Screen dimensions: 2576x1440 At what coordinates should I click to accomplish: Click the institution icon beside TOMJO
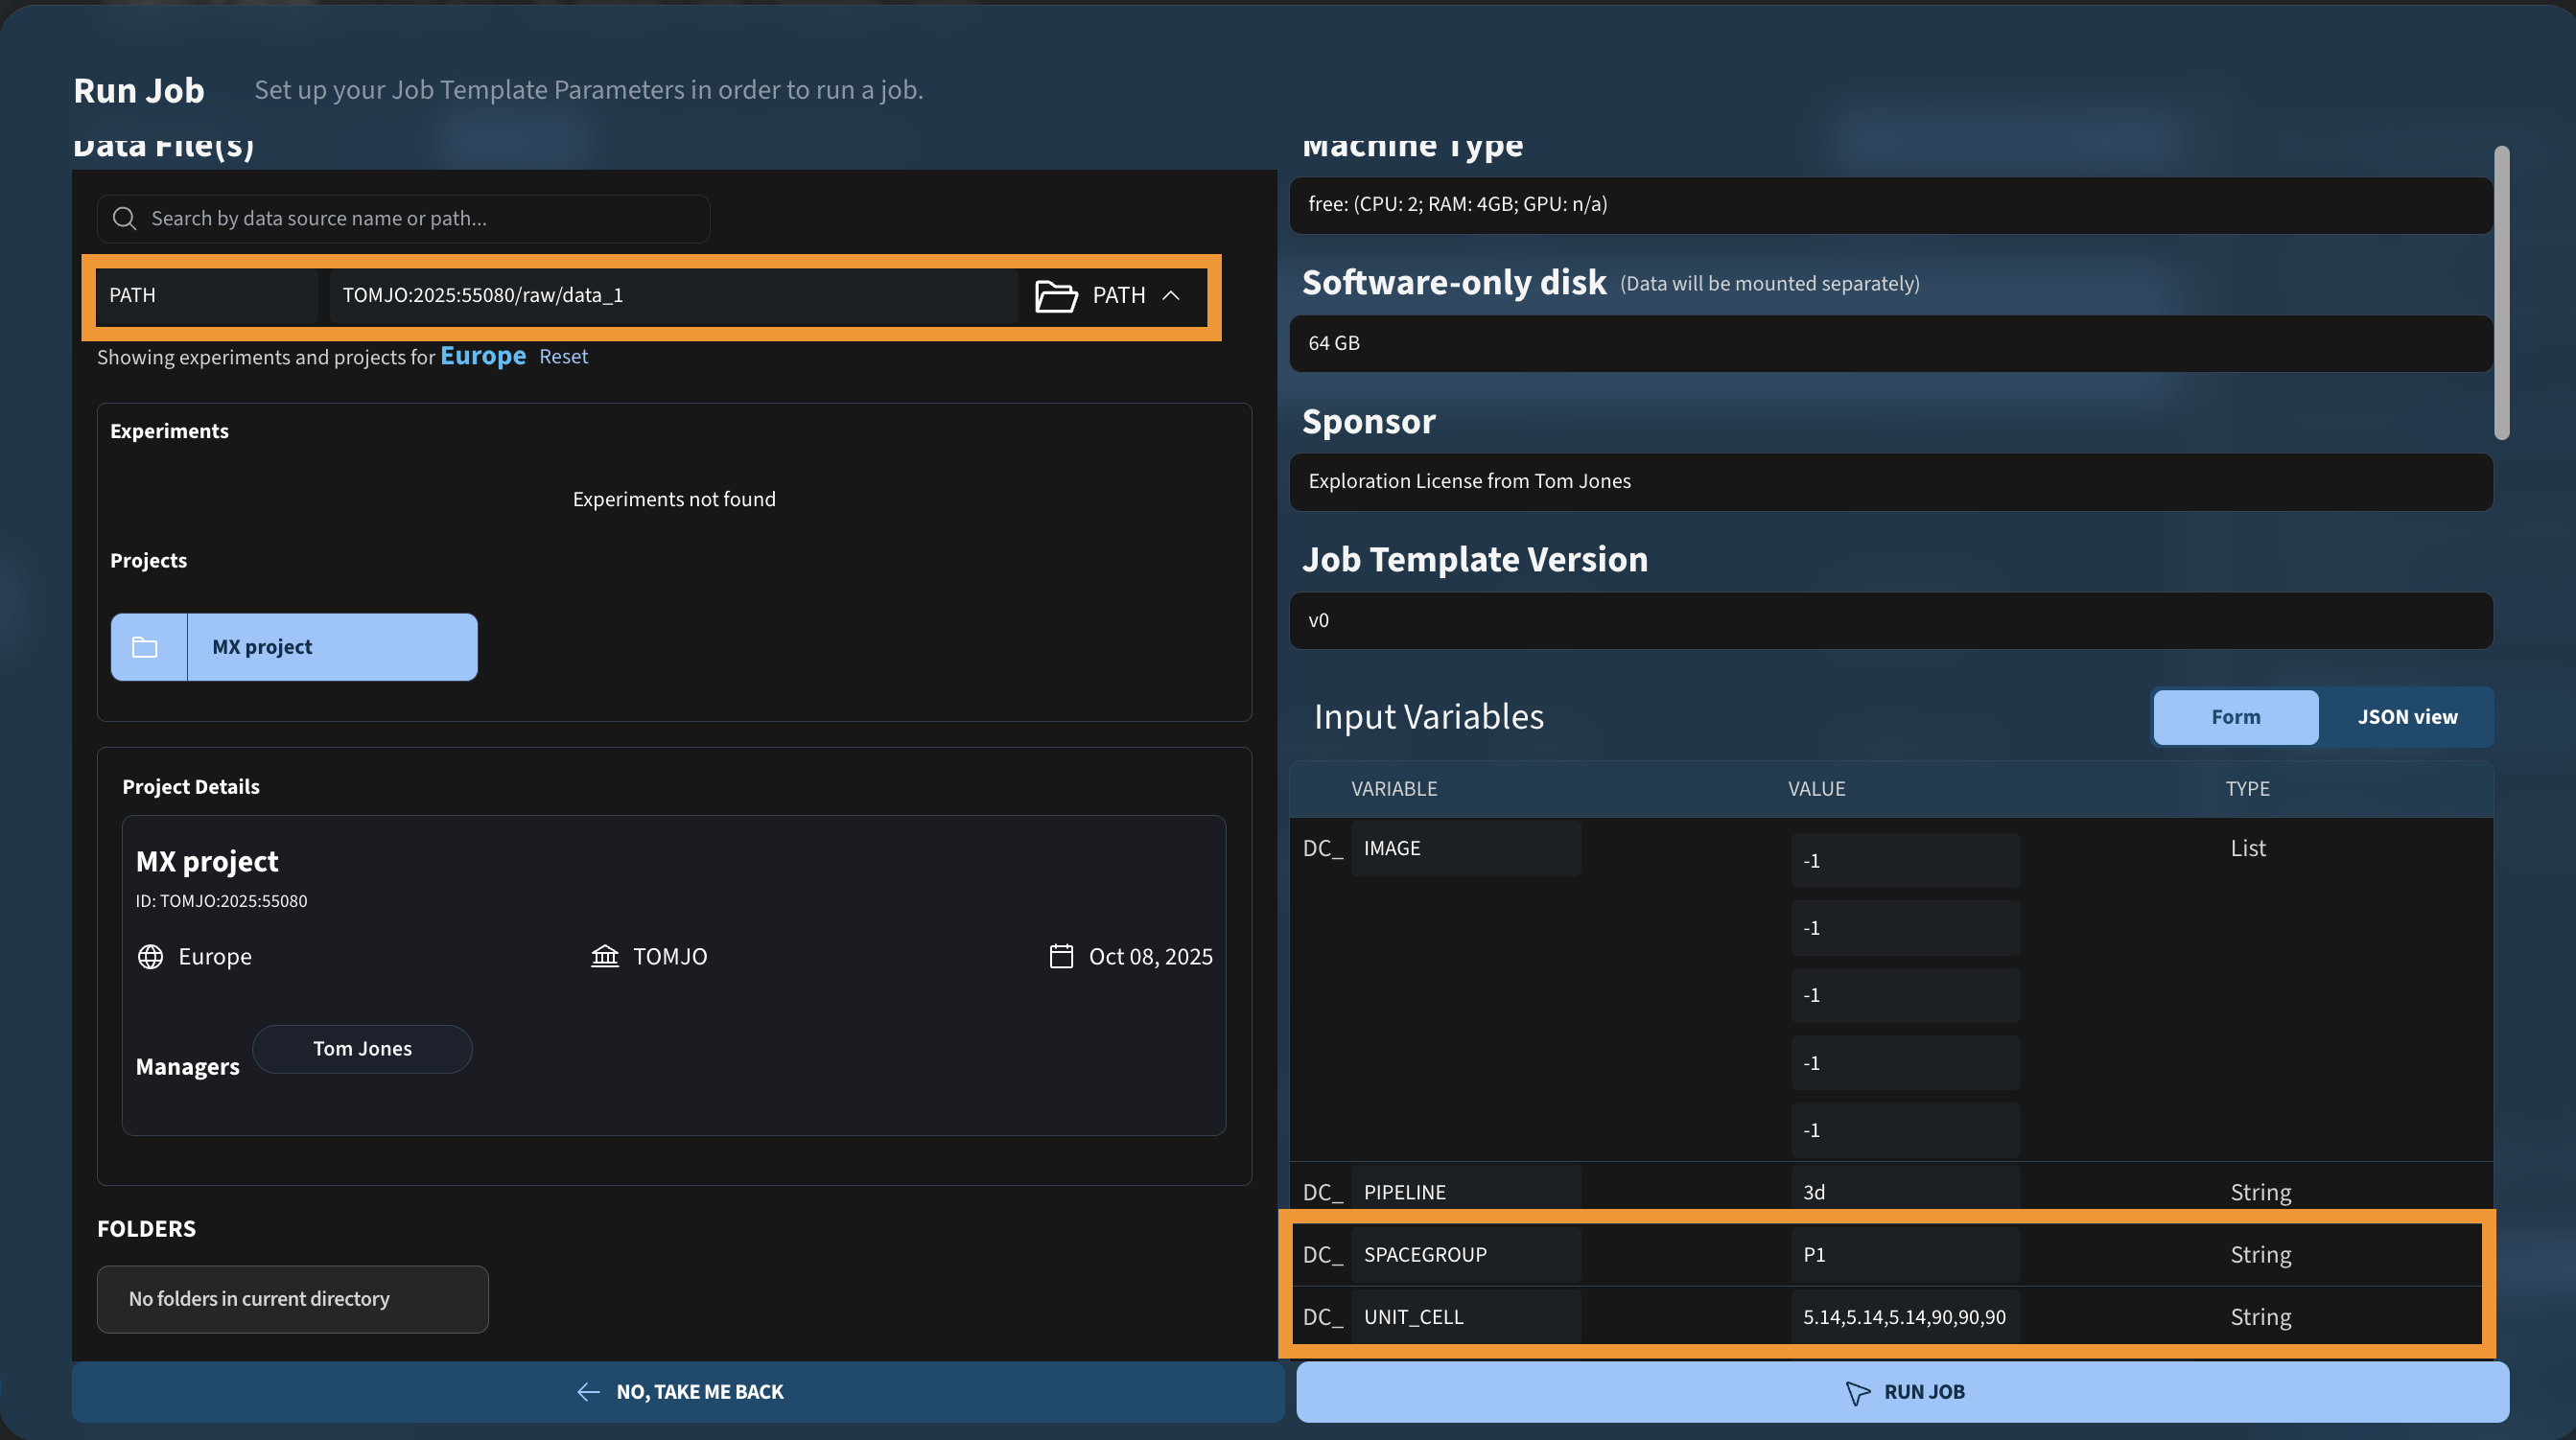click(605, 957)
